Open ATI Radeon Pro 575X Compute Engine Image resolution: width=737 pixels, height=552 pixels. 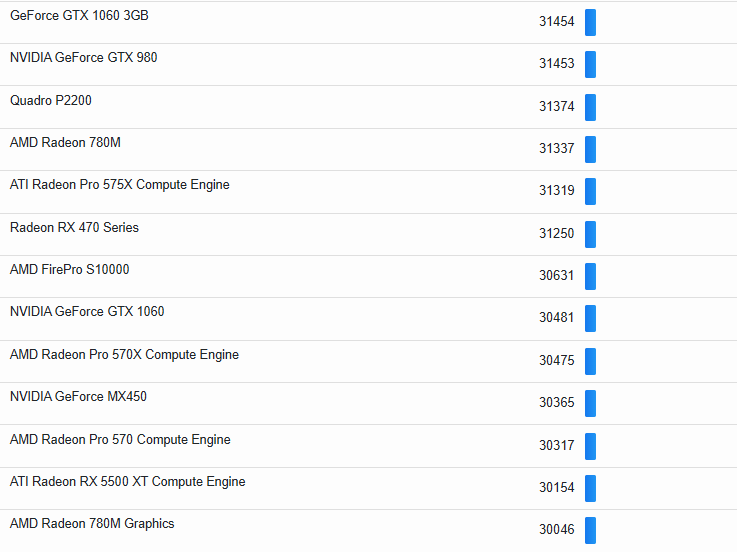[119, 185]
